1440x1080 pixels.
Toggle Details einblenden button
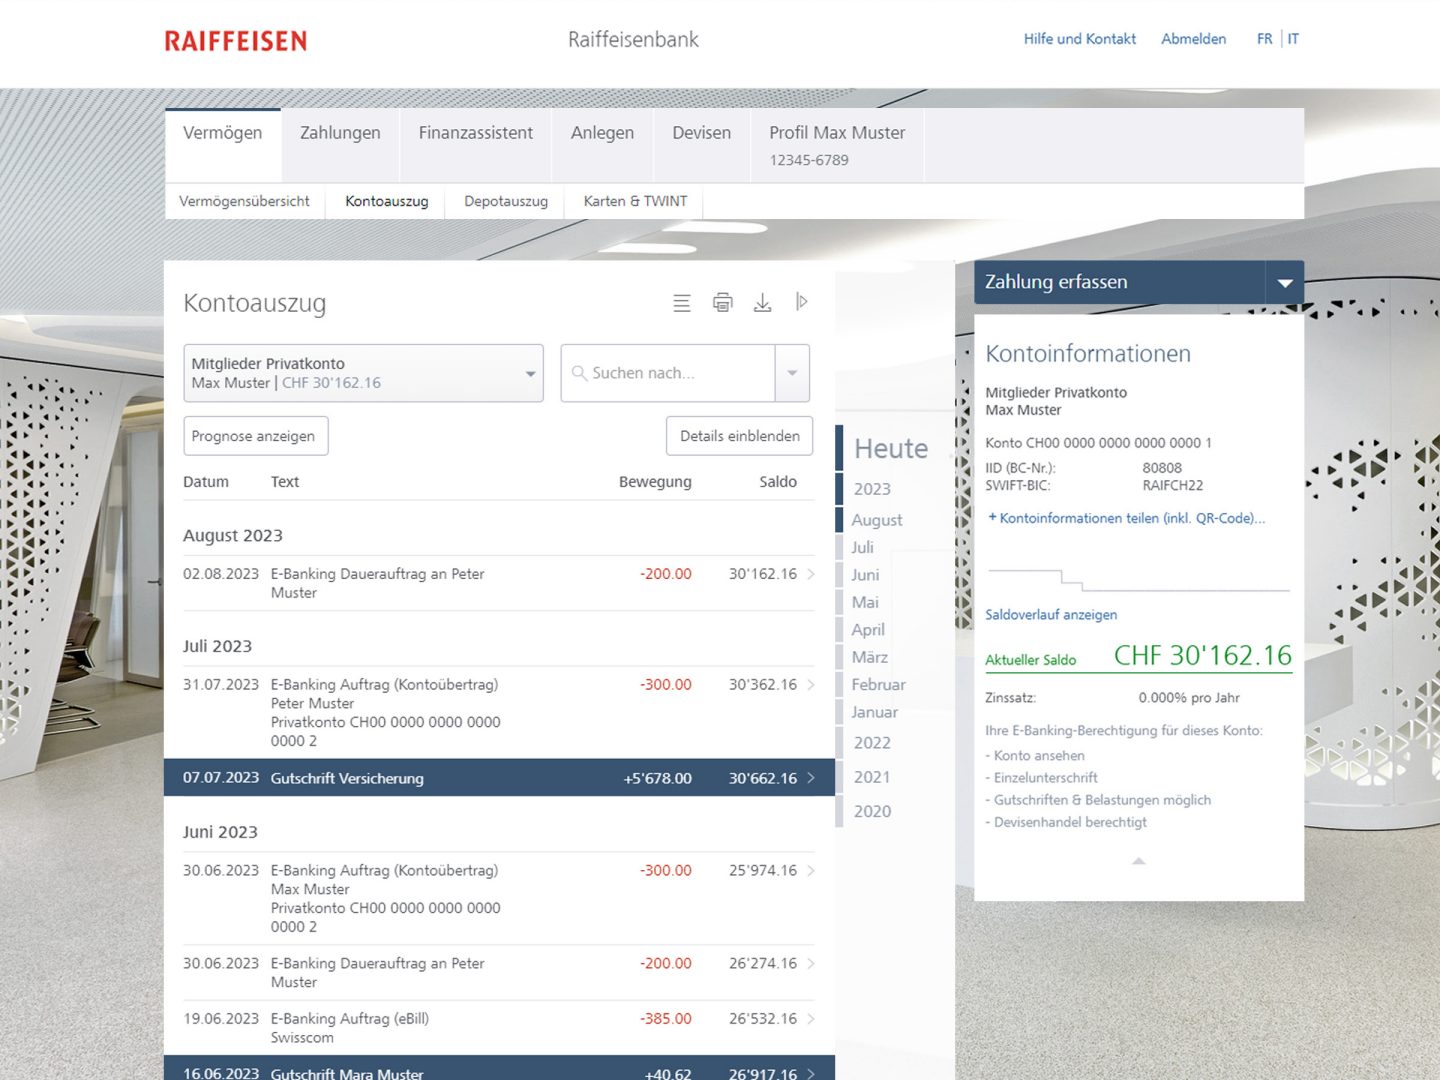pyautogui.click(x=739, y=436)
